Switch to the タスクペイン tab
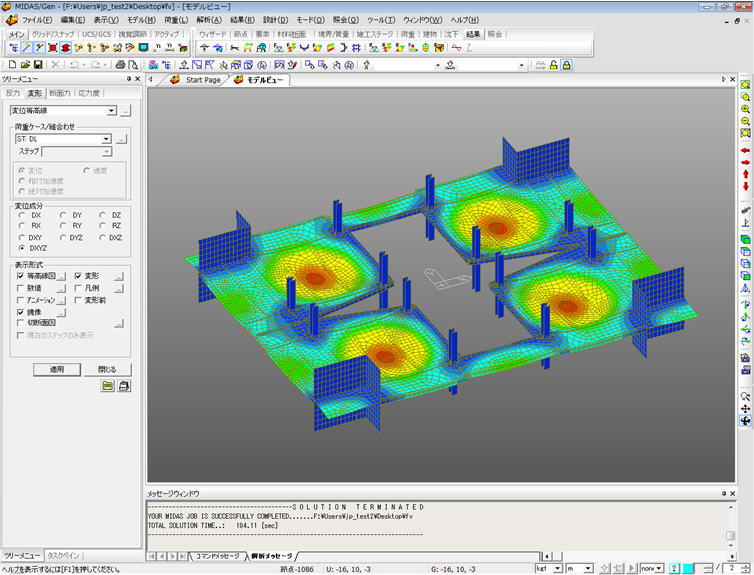754x575 pixels. point(63,555)
